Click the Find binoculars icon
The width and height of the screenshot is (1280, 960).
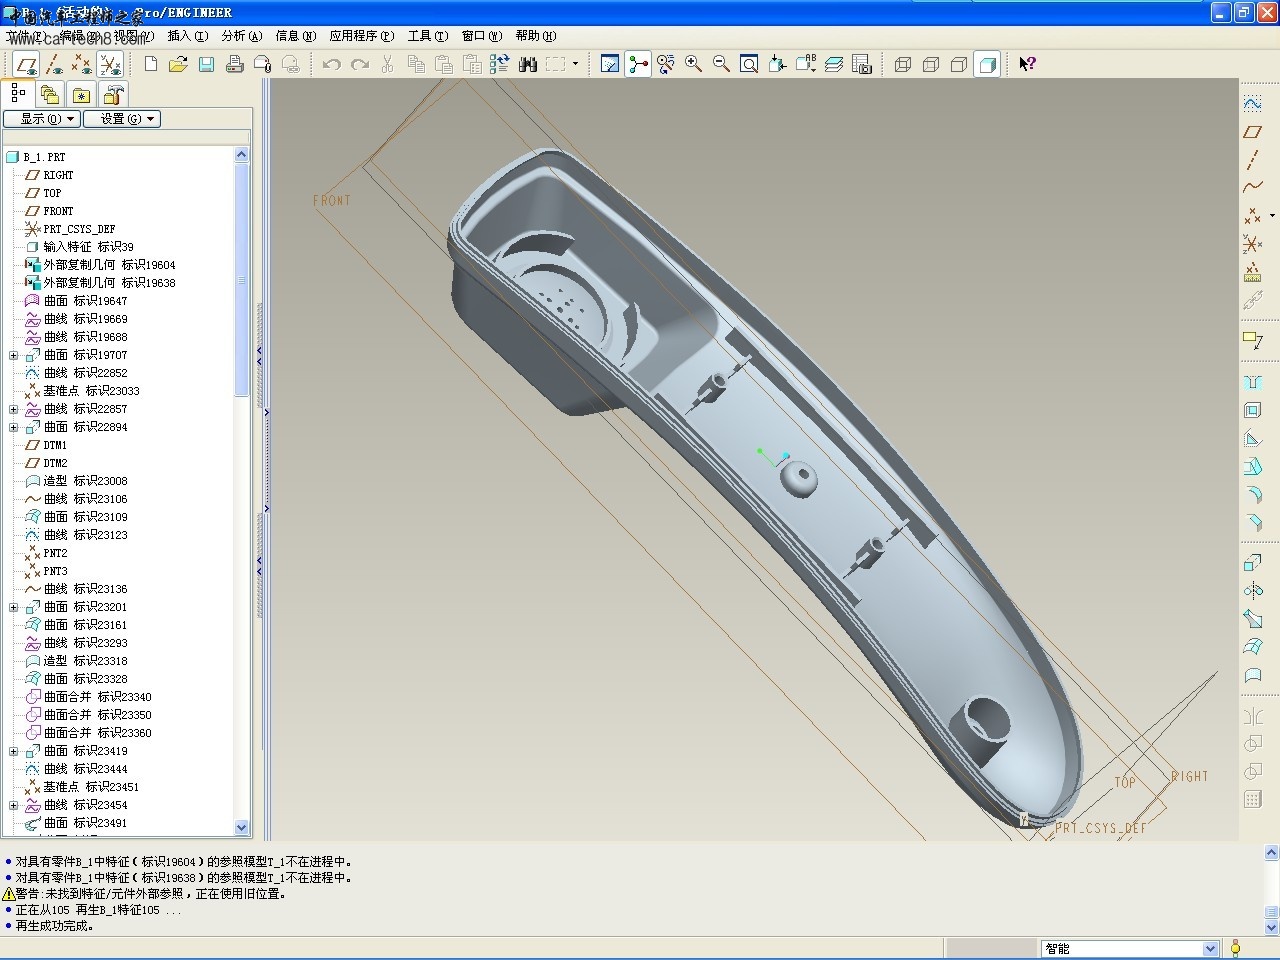[x=528, y=64]
